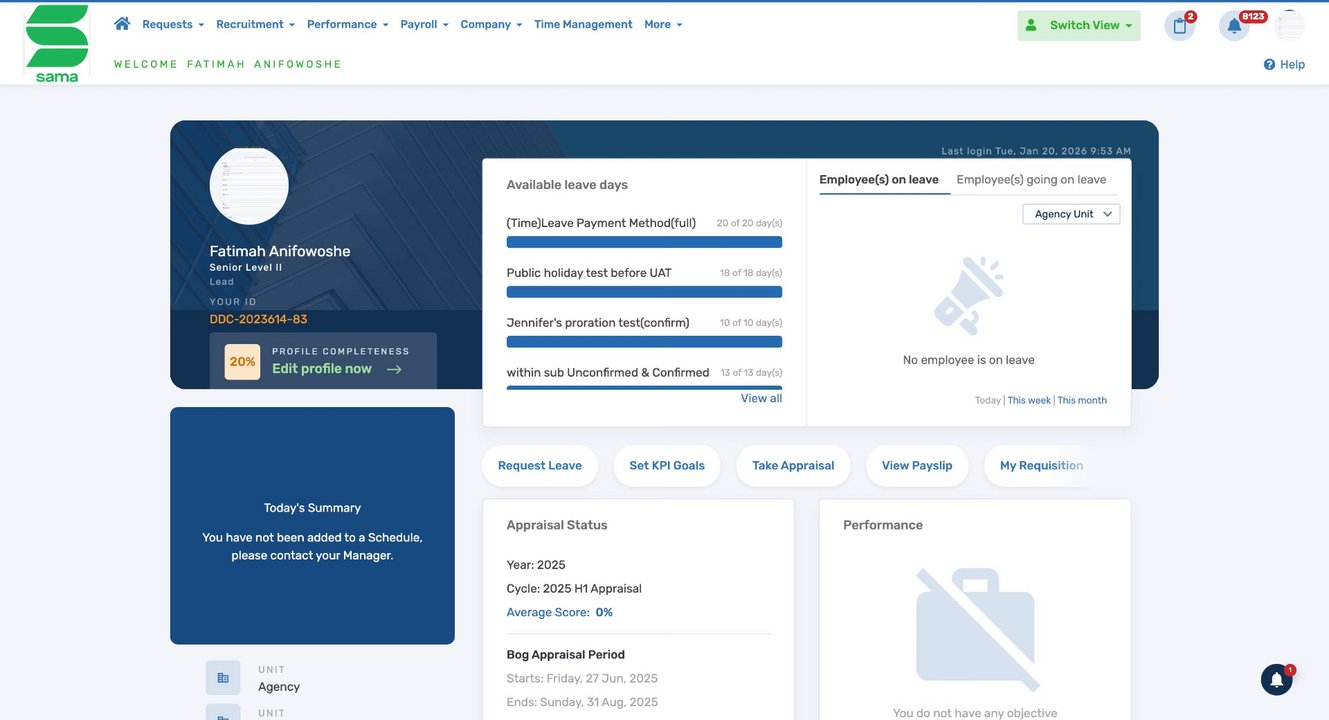Screen dimensions: 1329x720
Task: Click 'Last login Tue, Jan 20, 2026' text
Action: (x=1036, y=151)
